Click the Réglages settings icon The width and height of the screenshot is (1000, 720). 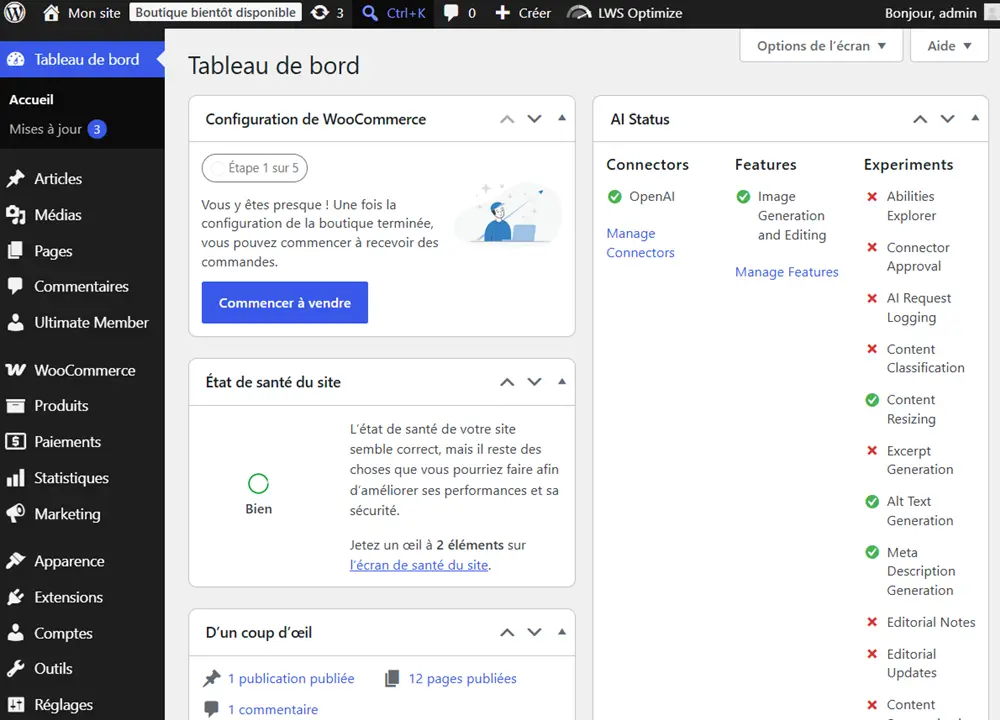[16, 705]
